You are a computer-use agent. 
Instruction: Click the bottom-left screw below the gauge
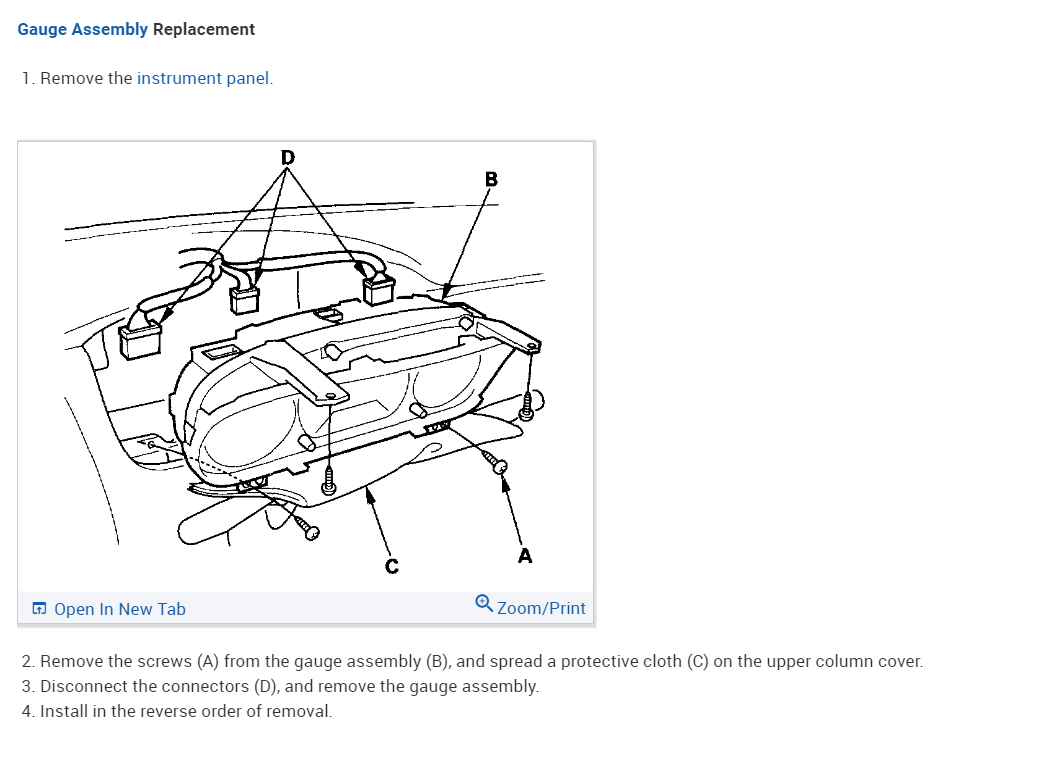306,527
